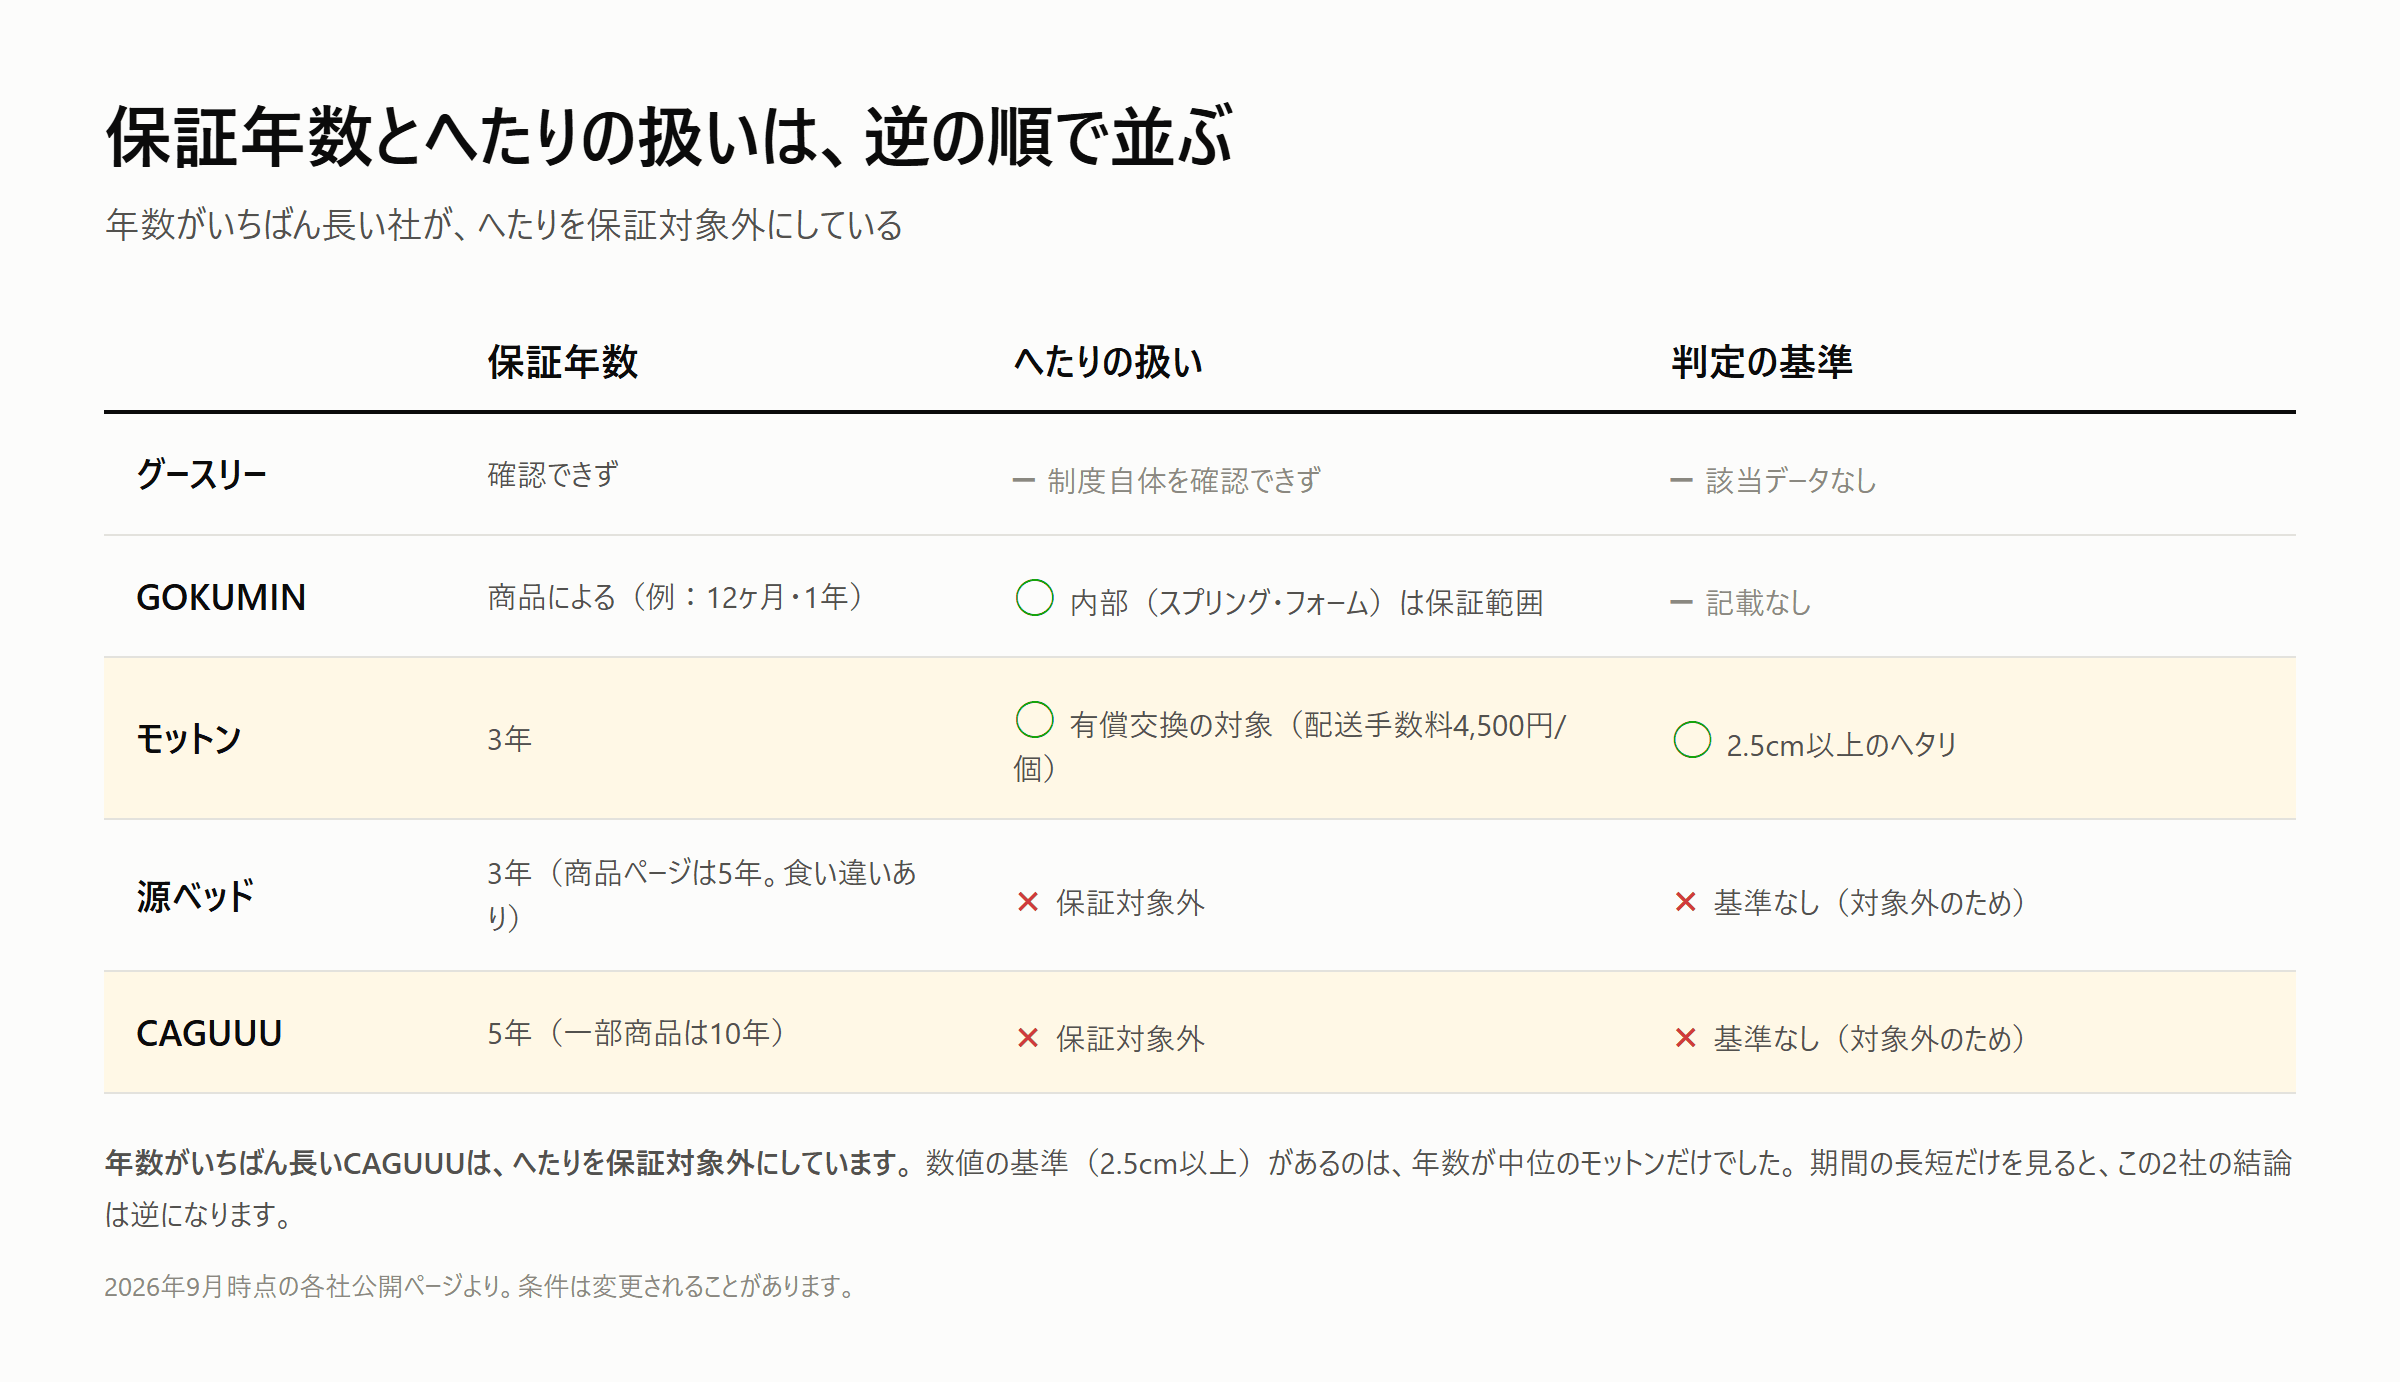This screenshot has width=2400, height=1382.
Task: Click red X beside 保証対象外 in 源ベッド row
Action: click(x=1027, y=902)
